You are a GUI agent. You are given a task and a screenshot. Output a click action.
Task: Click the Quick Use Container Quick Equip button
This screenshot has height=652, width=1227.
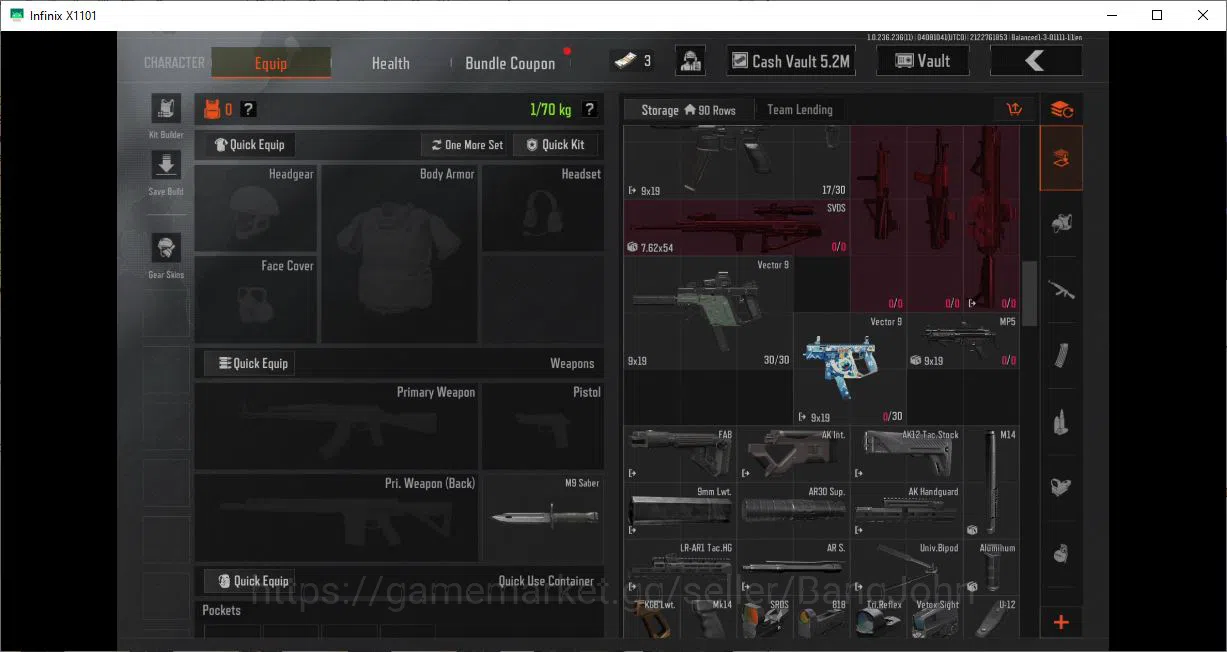[250, 581]
